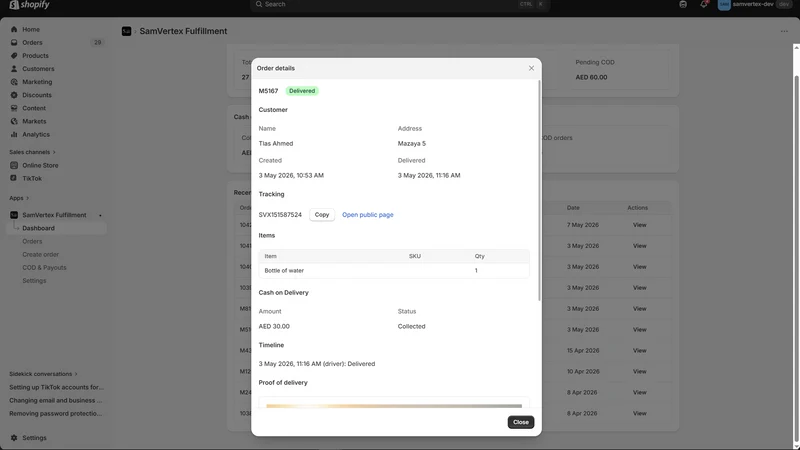Click the Online Store icon

click(14, 165)
